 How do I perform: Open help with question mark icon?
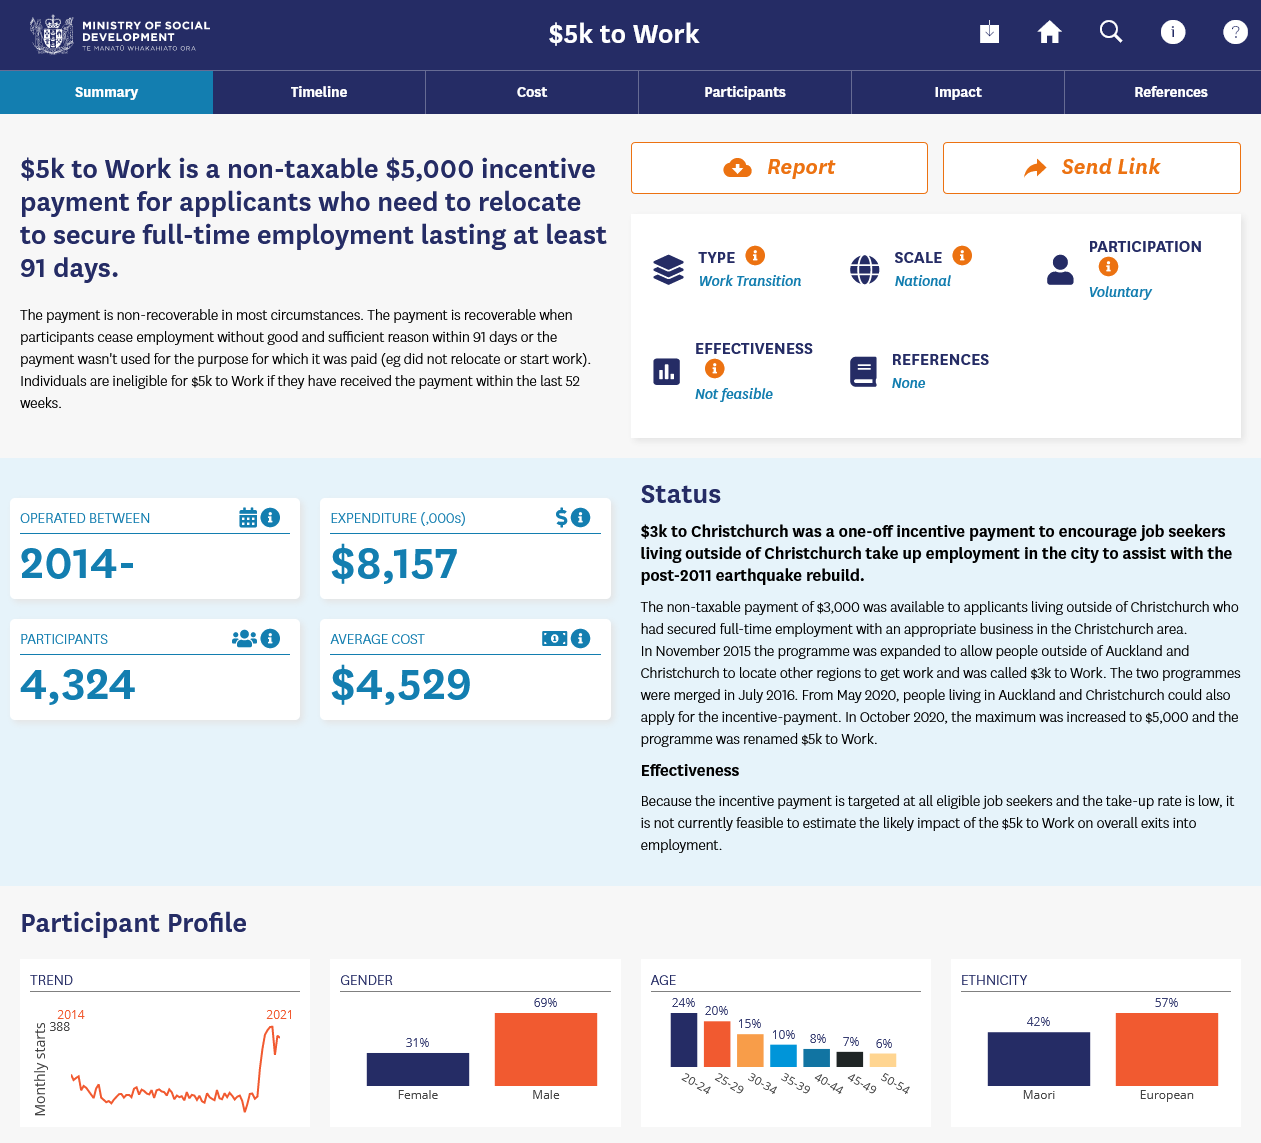[1235, 33]
